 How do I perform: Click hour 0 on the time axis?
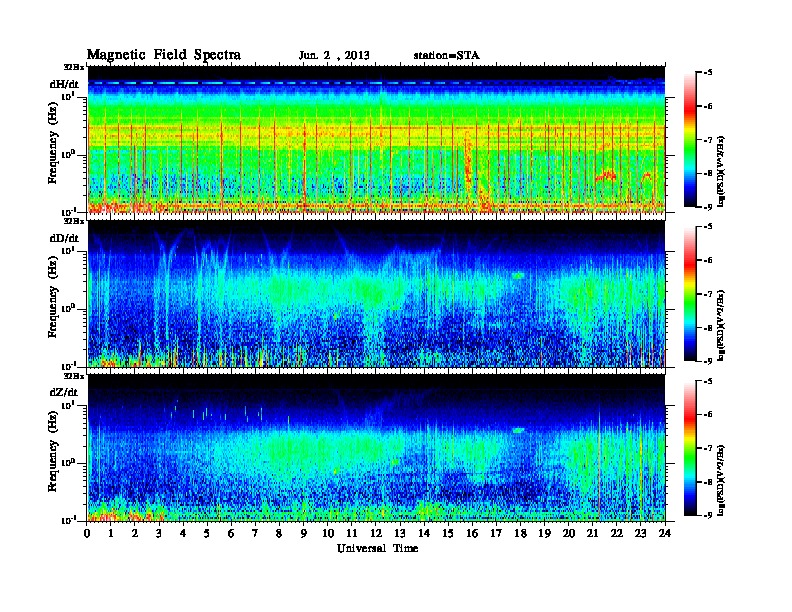pos(87,533)
